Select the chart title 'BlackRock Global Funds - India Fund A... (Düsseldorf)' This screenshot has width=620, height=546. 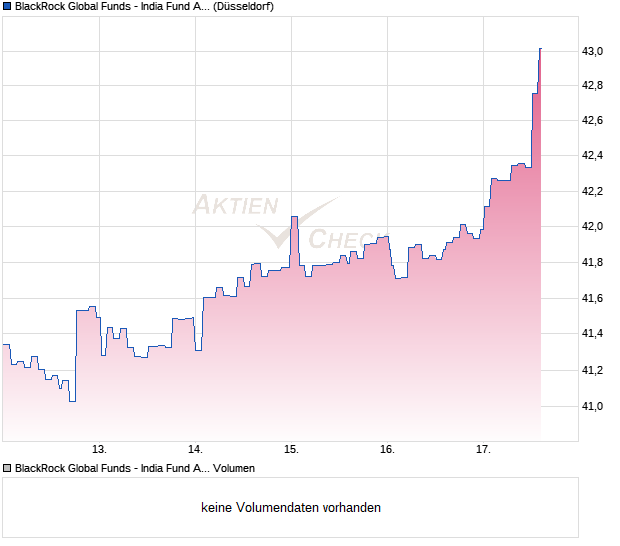click(144, 6)
